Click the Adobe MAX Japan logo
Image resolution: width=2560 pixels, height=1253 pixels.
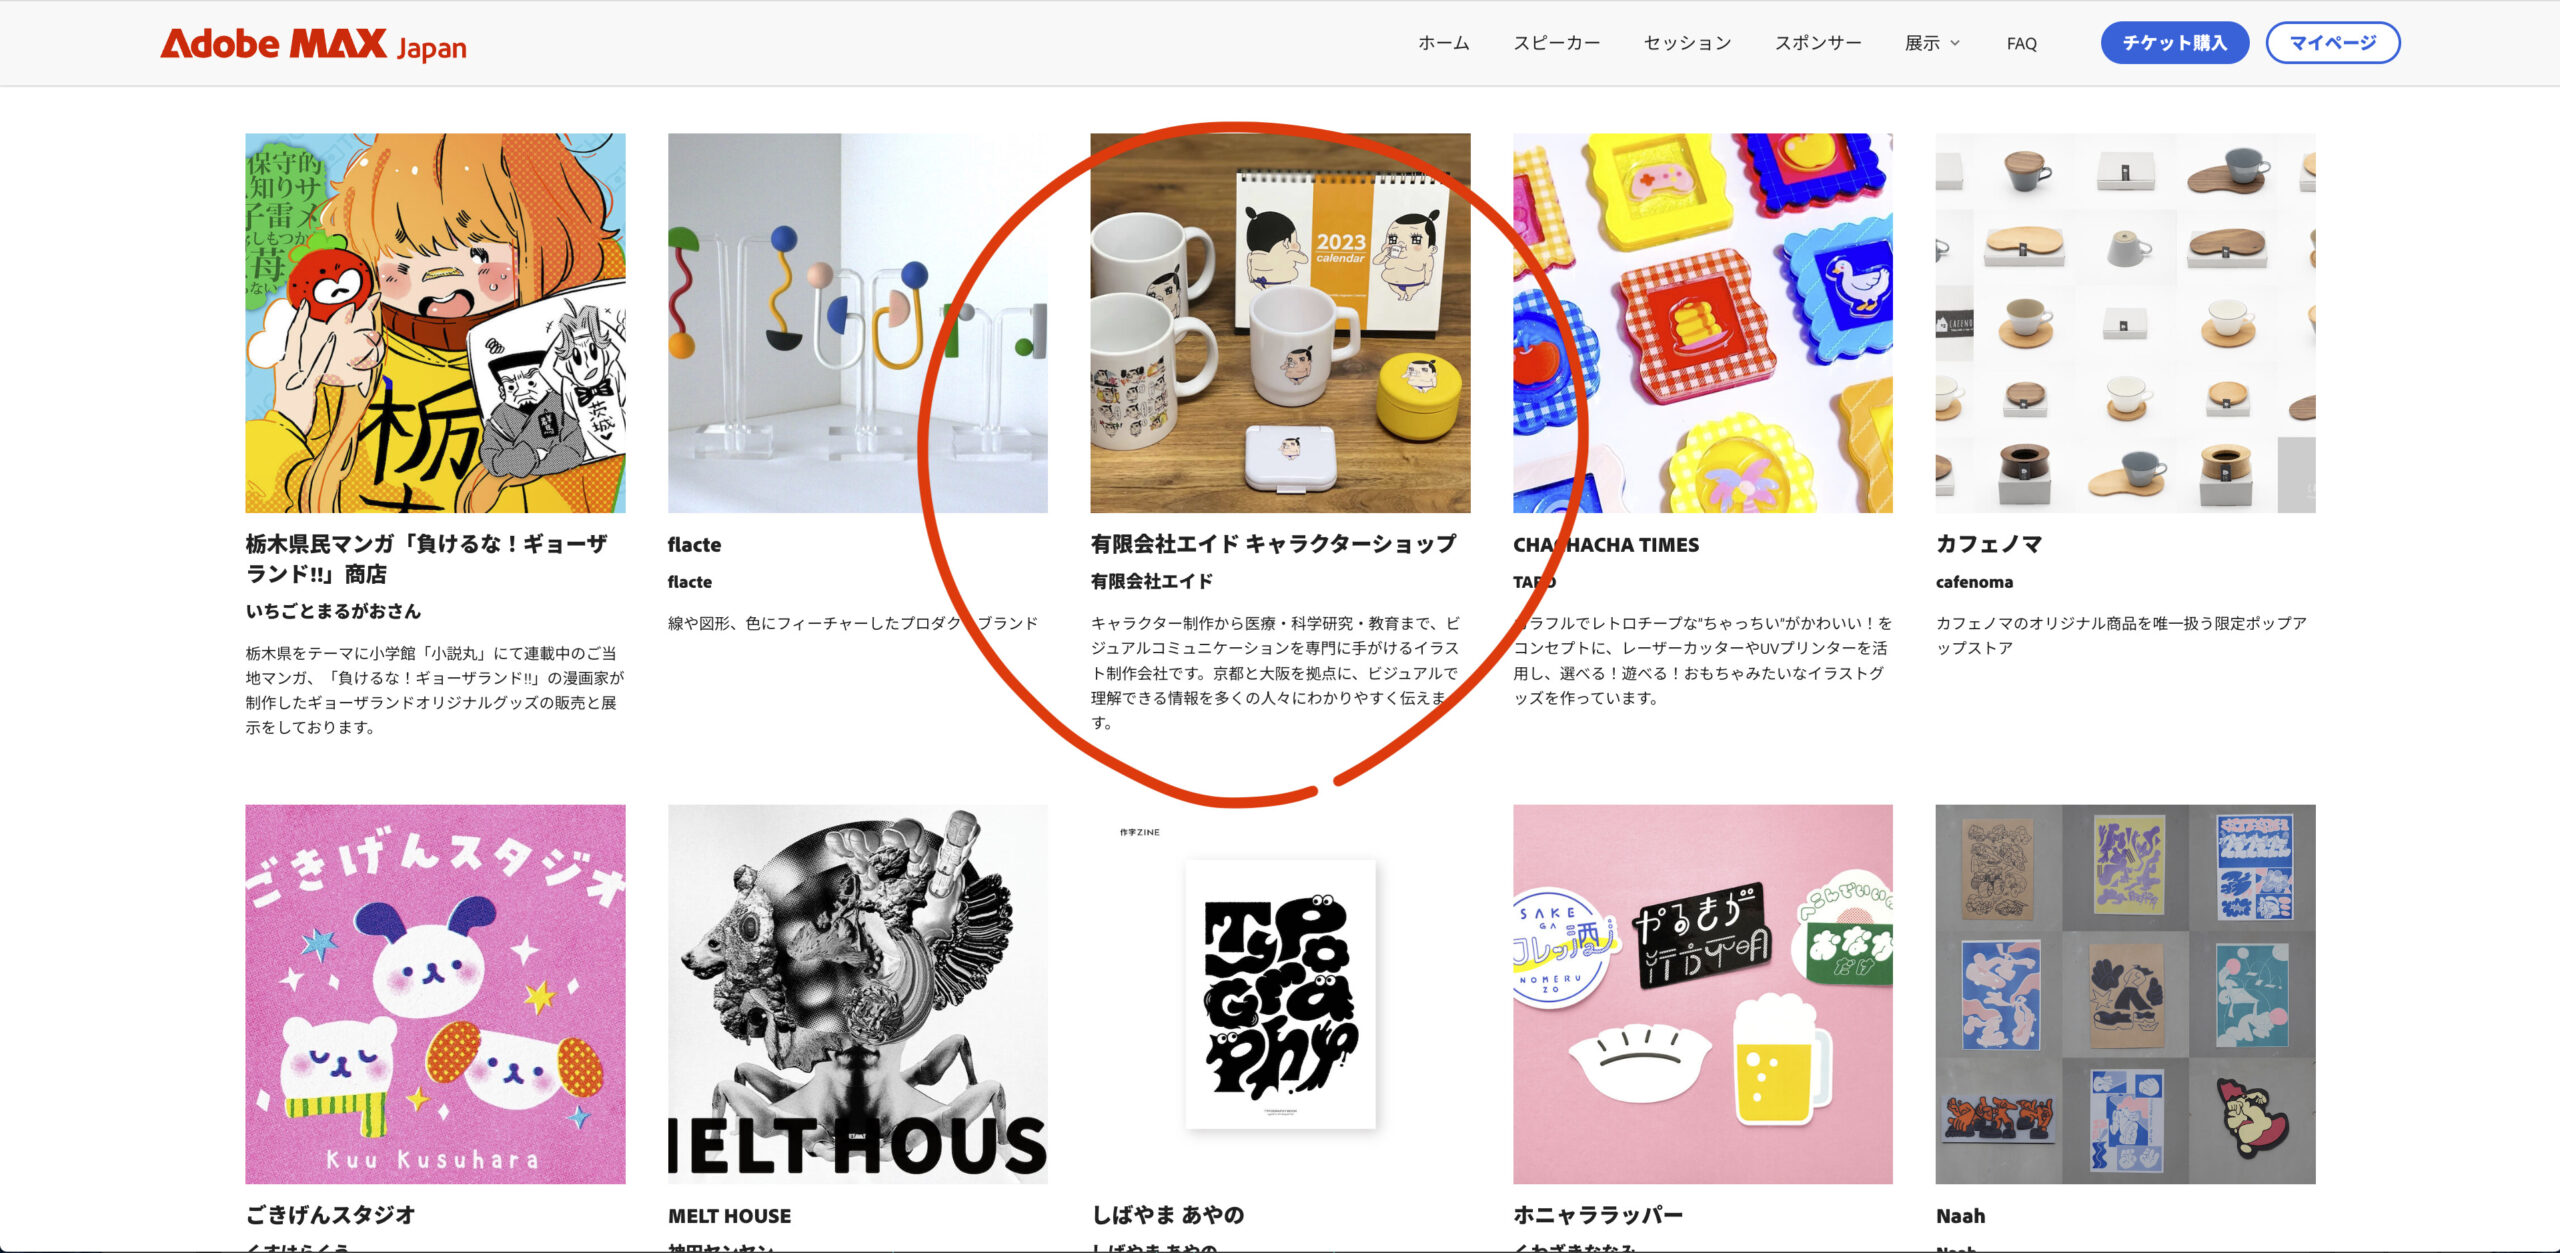[313, 44]
